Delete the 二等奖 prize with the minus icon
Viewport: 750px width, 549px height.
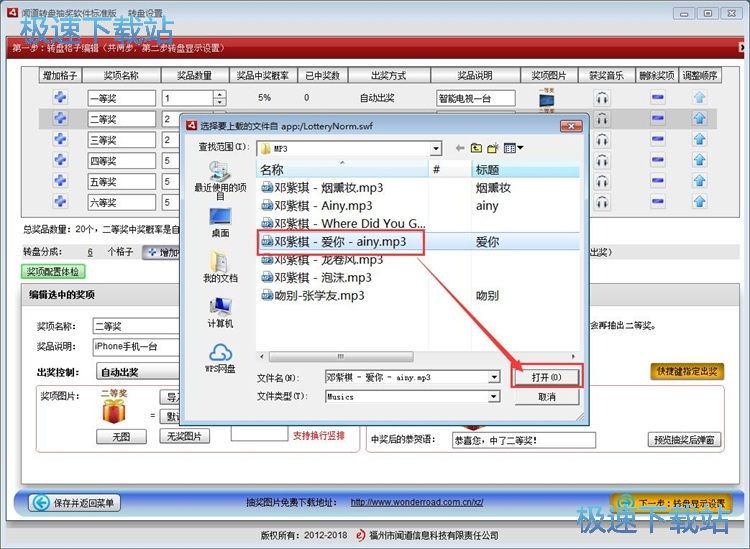coord(658,118)
